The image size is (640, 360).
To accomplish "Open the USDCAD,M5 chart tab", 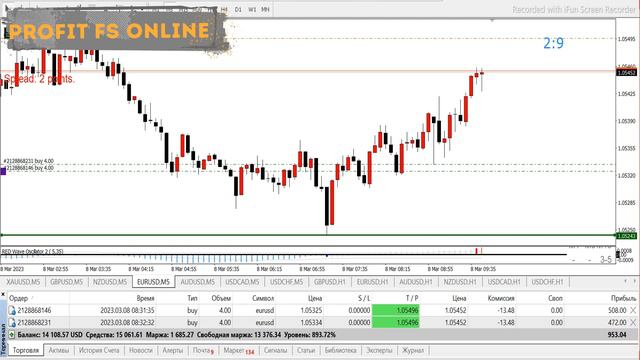I will tap(242, 282).
